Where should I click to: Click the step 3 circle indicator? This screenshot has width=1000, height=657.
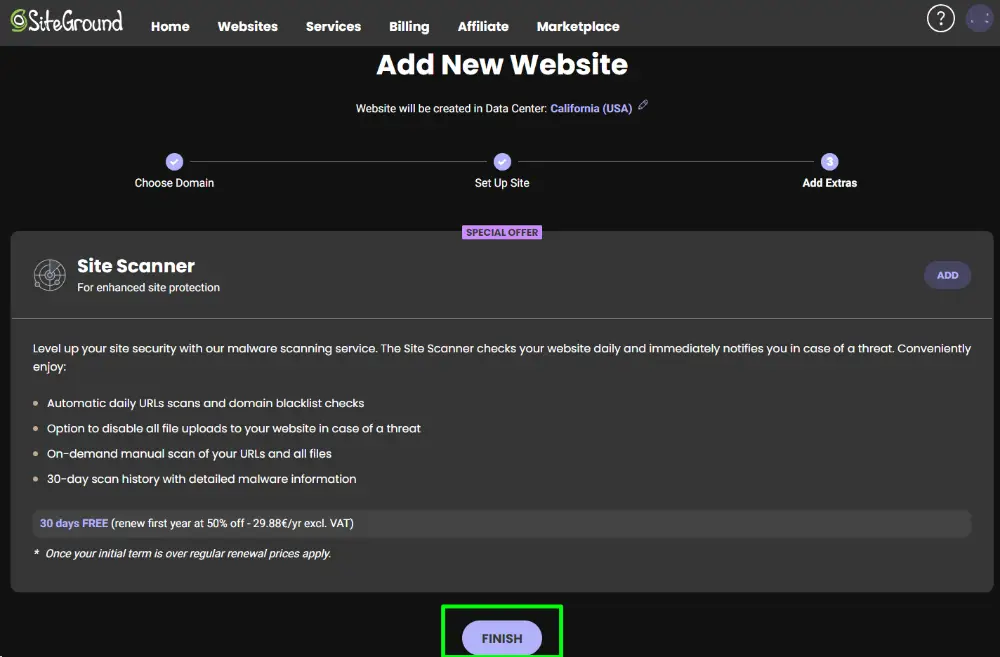[829, 161]
